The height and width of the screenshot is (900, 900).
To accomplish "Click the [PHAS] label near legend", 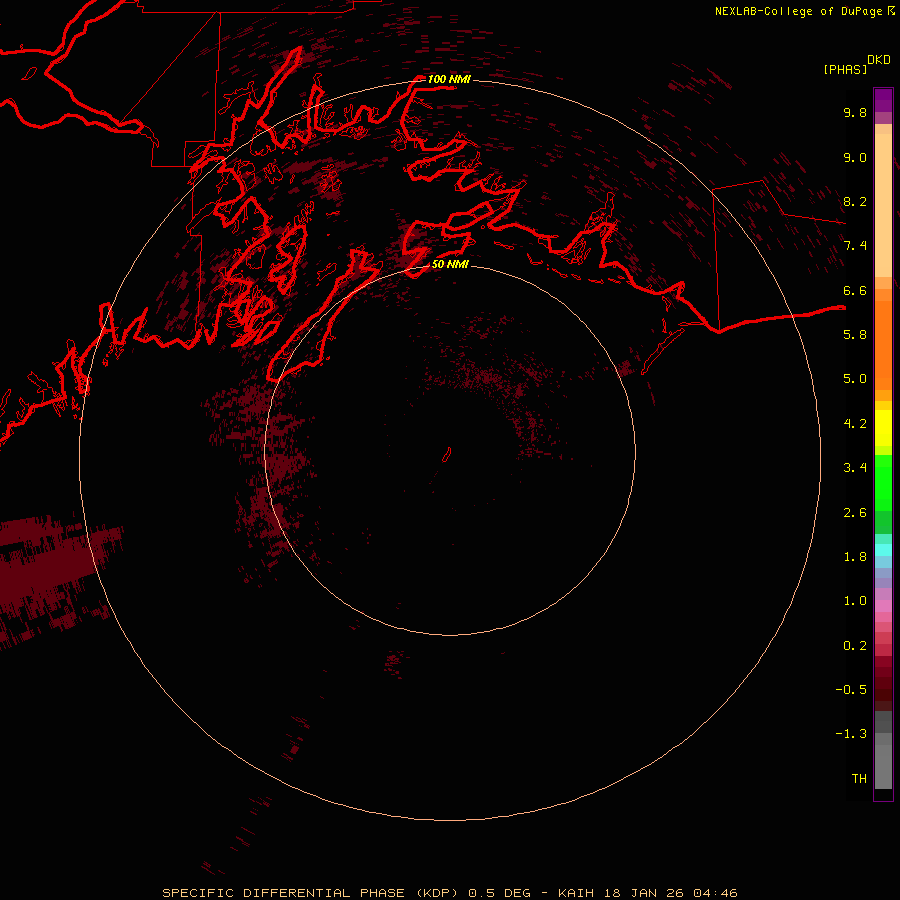I will click(x=845, y=69).
